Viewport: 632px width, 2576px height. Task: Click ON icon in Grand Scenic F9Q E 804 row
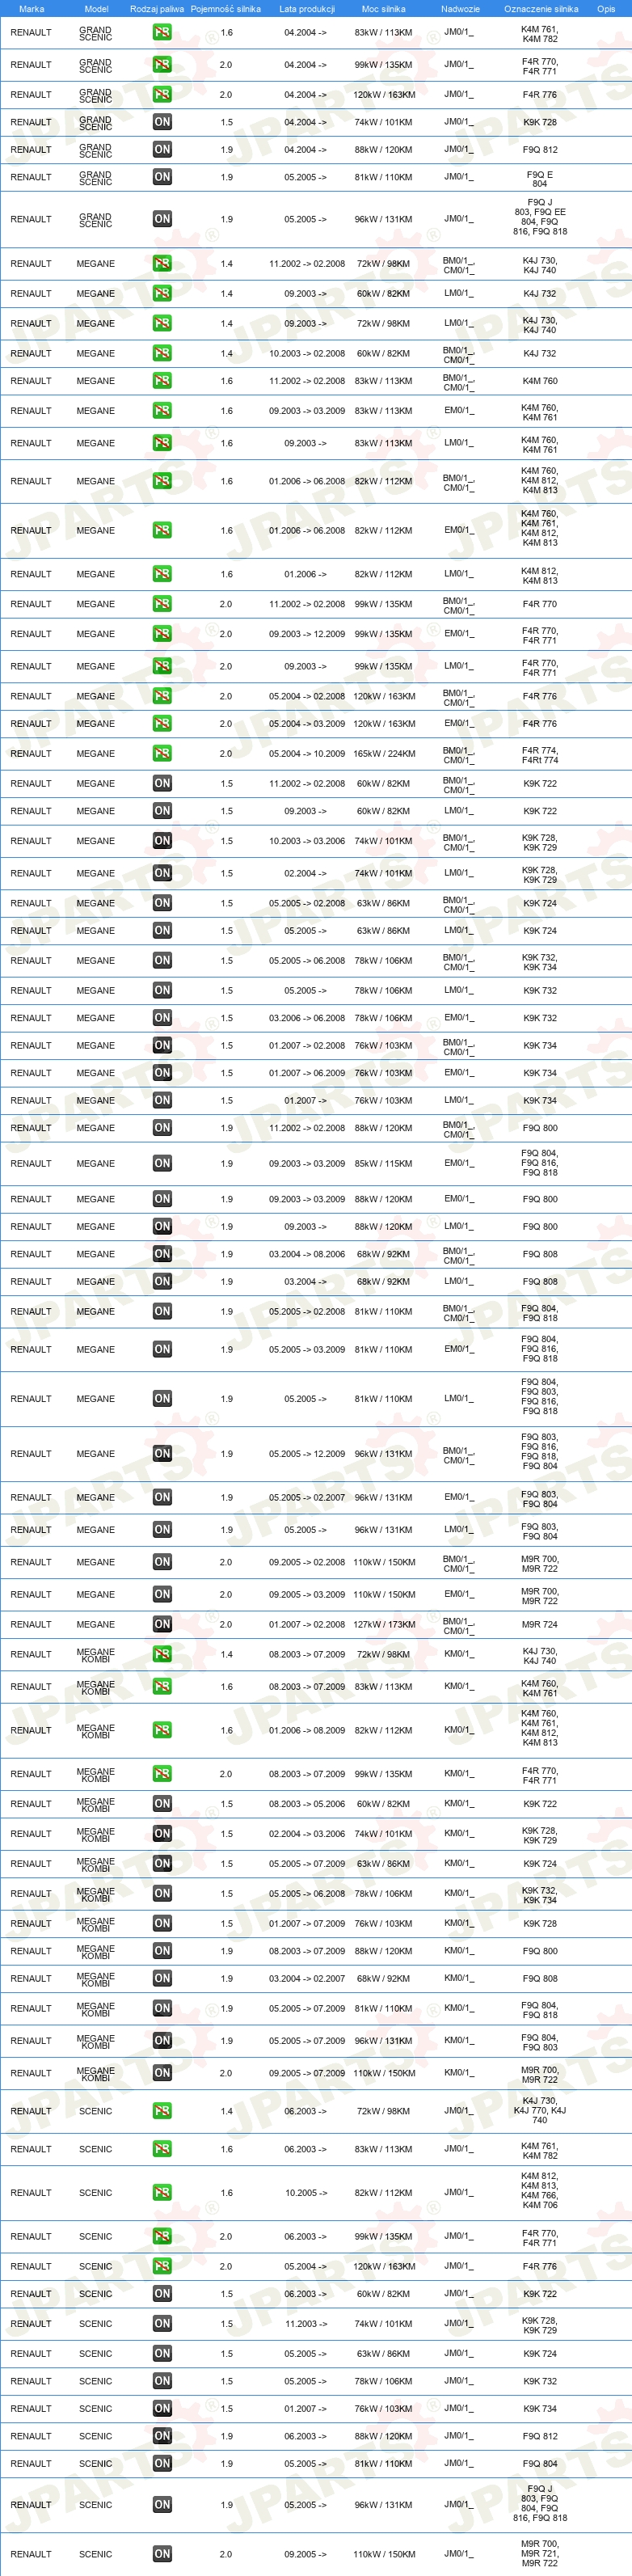point(162,177)
